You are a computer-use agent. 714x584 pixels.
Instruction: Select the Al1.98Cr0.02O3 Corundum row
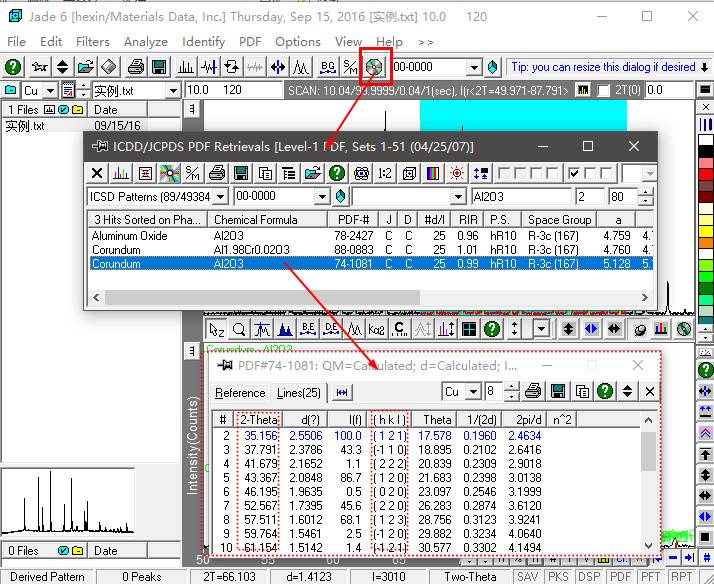[x=371, y=250]
